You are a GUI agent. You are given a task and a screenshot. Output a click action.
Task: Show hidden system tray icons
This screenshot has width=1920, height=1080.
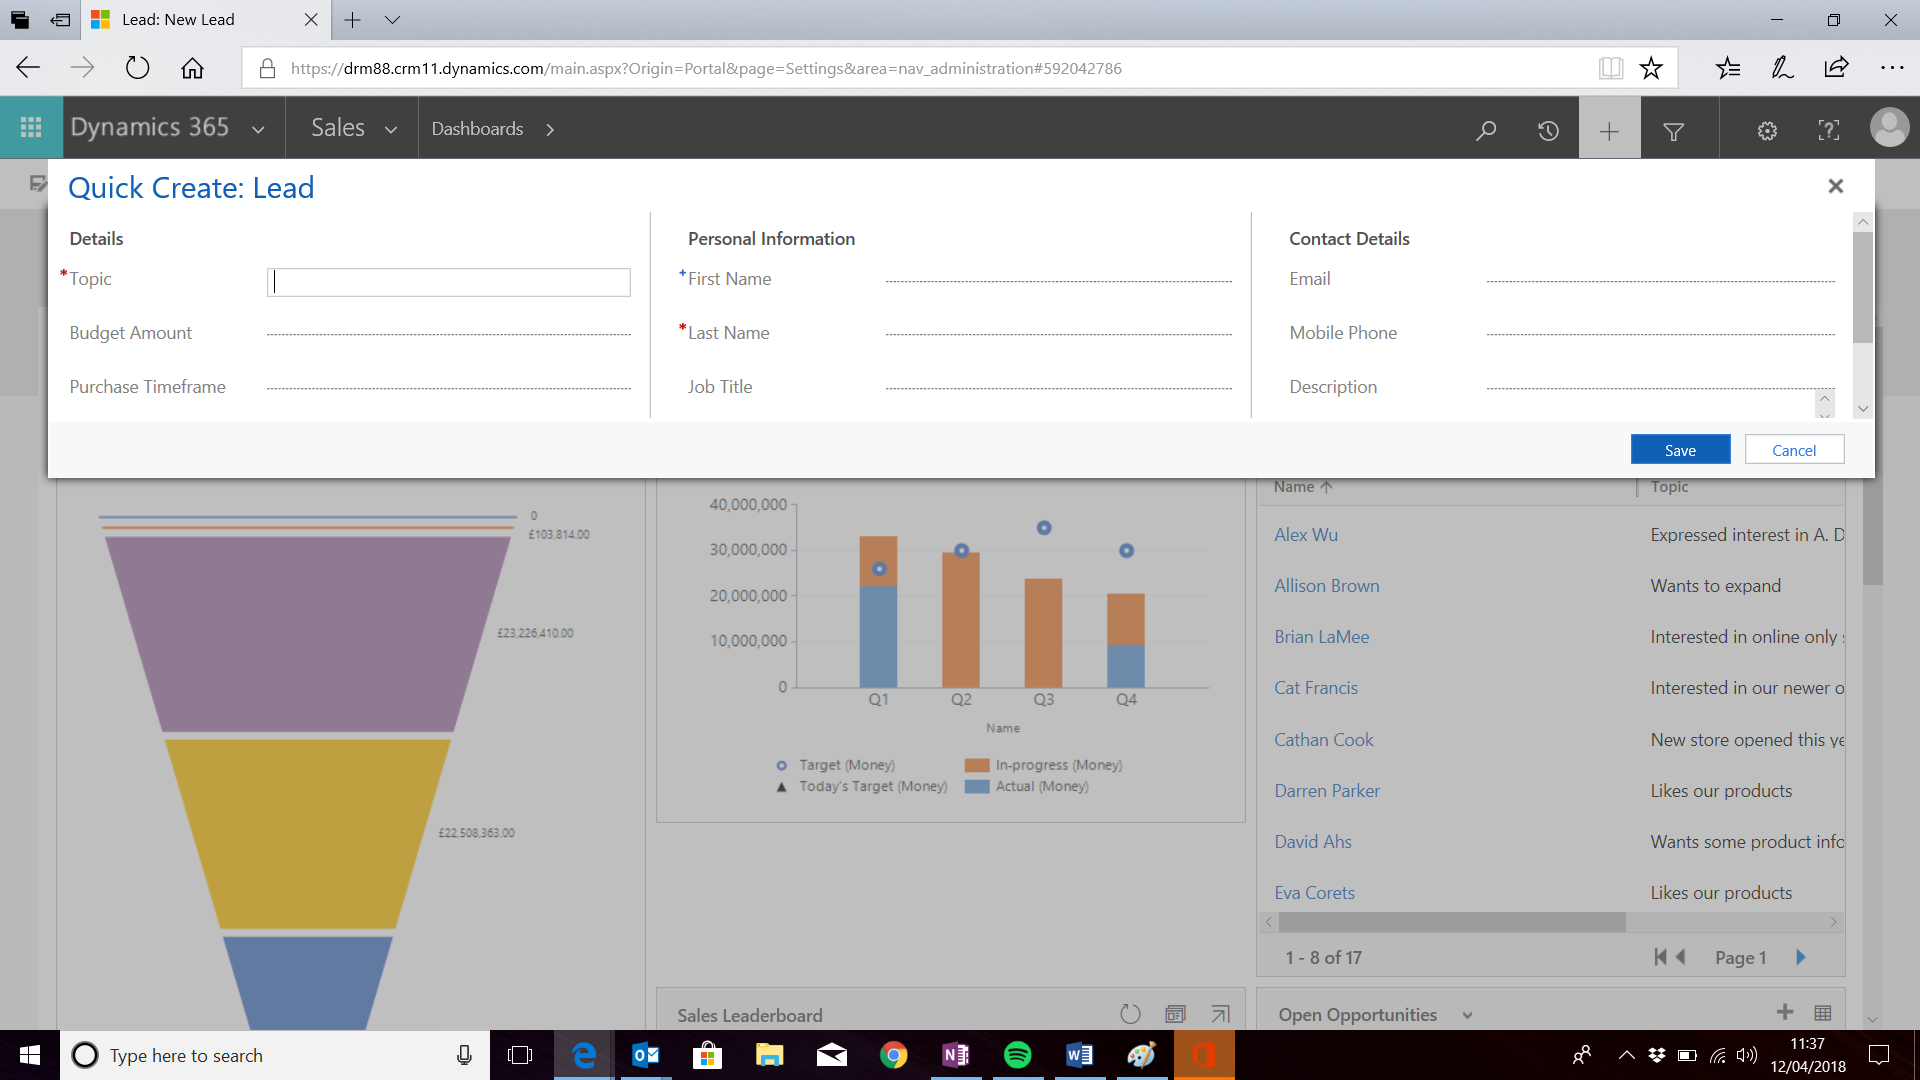(1626, 1055)
